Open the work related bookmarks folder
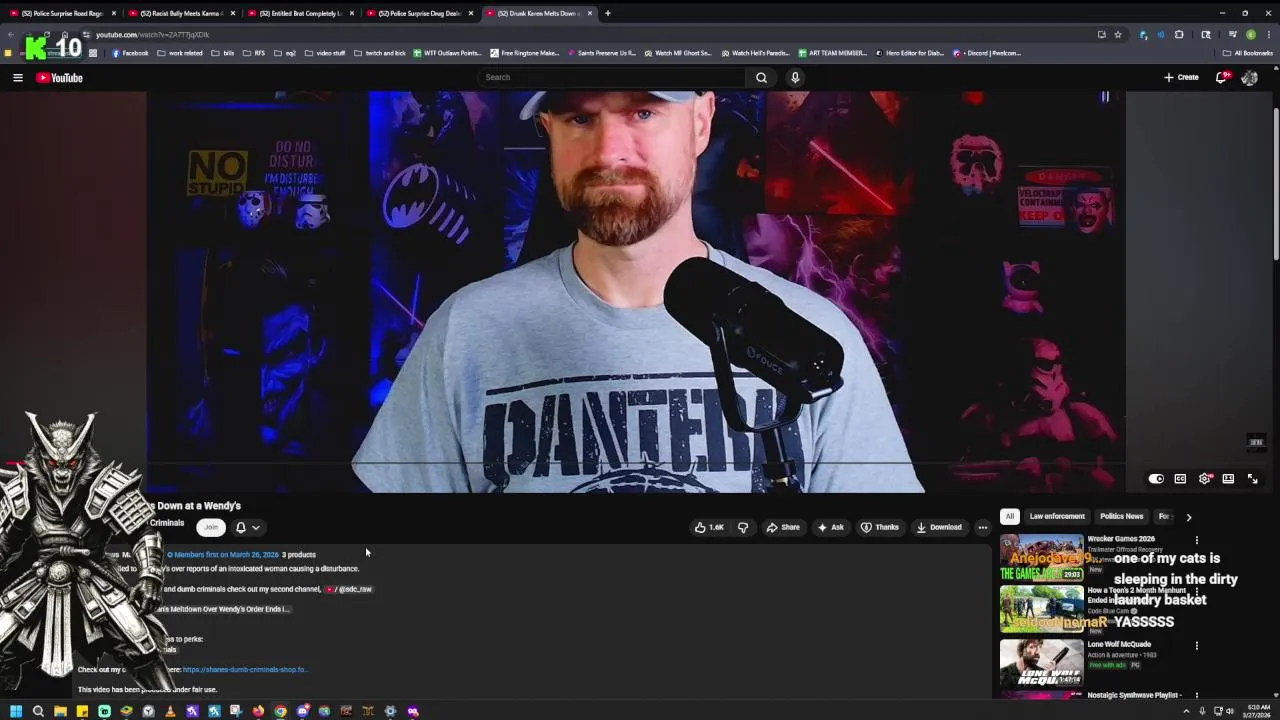The height and width of the screenshot is (720, 1280). [x=180, y=53]
